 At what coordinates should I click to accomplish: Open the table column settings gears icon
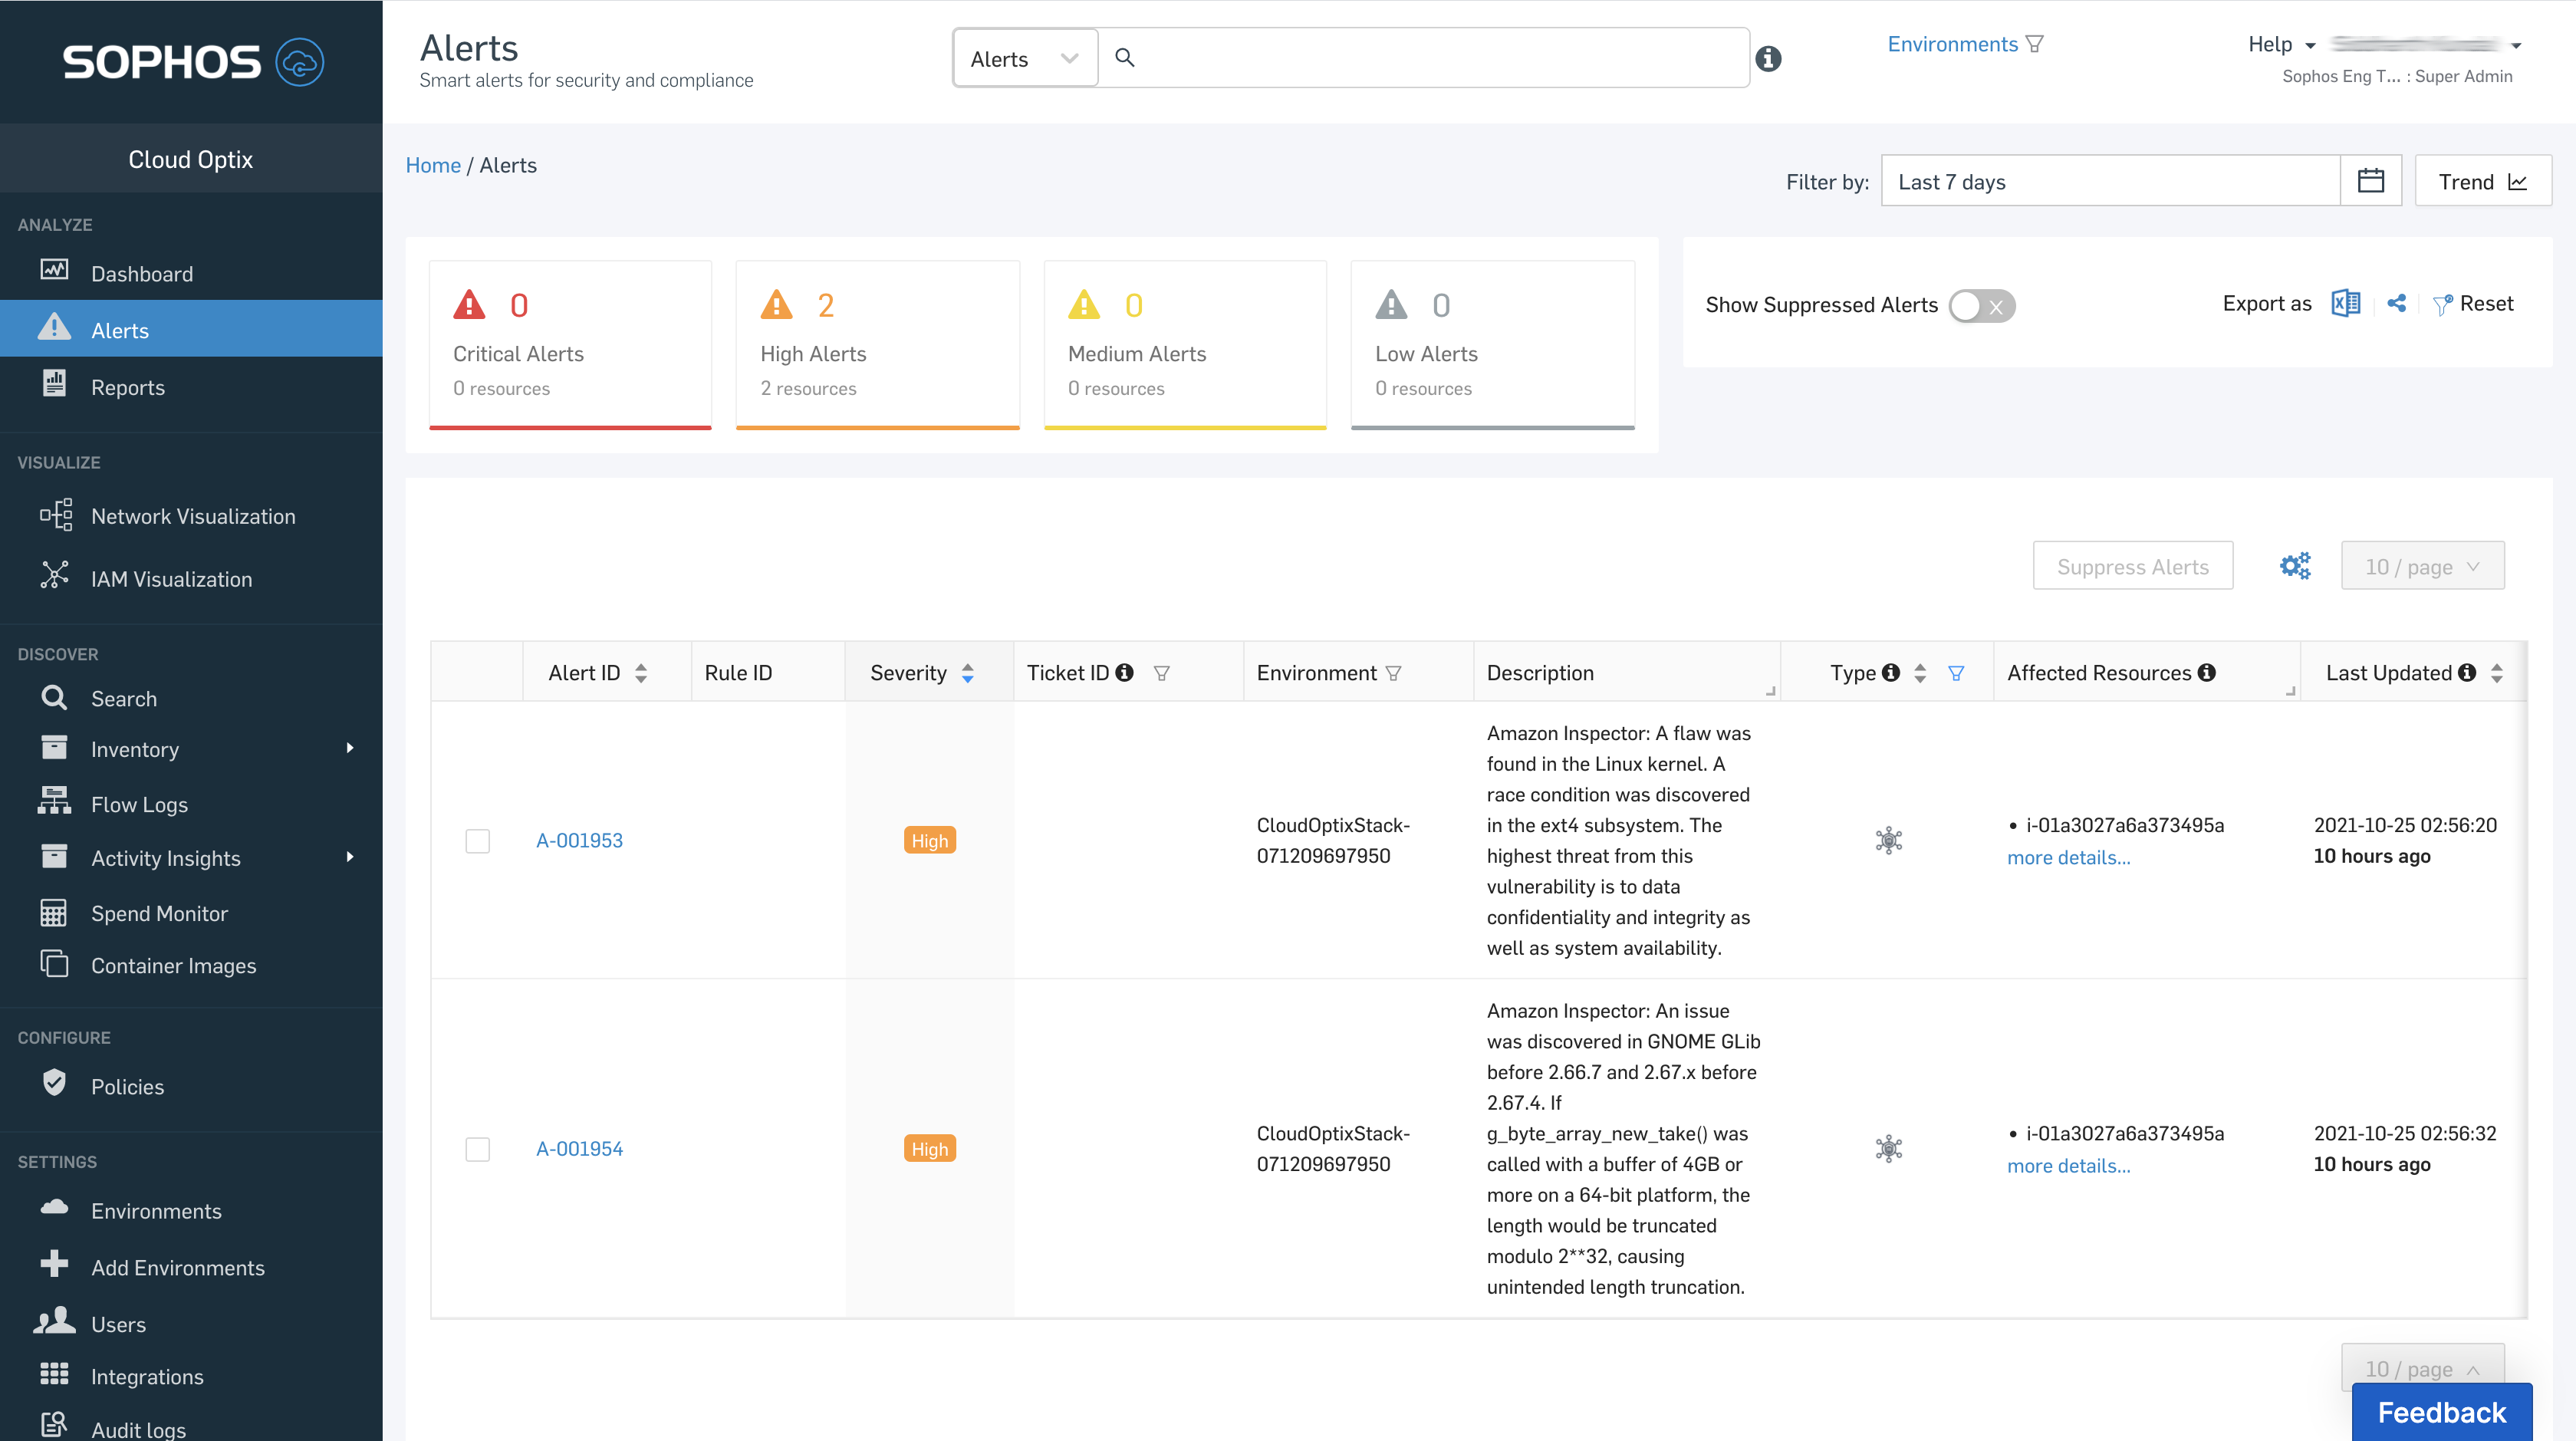[2295, 566]
